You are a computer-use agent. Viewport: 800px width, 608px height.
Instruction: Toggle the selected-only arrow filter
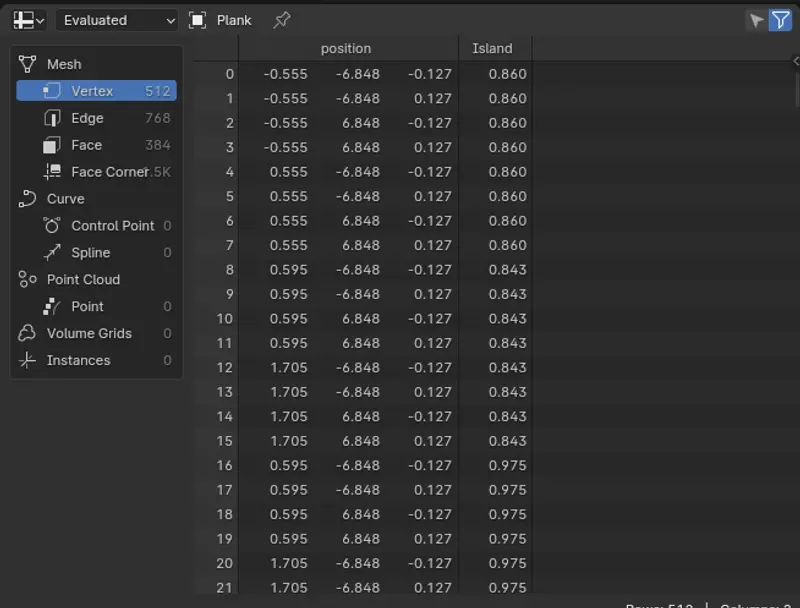click(x=756, y=20)
